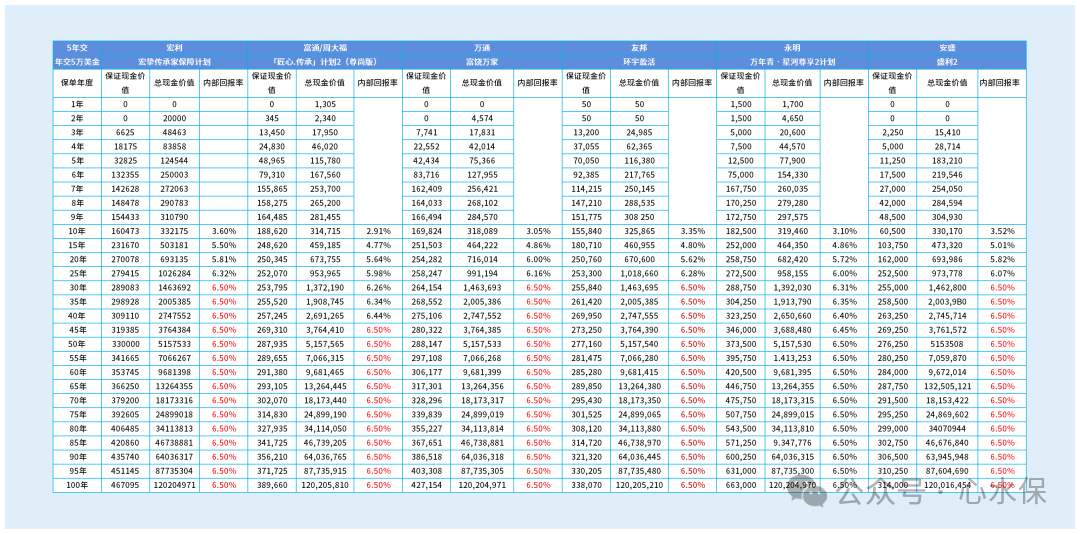Click the '6.07%' return rate cell

(x=1002, y=274)
